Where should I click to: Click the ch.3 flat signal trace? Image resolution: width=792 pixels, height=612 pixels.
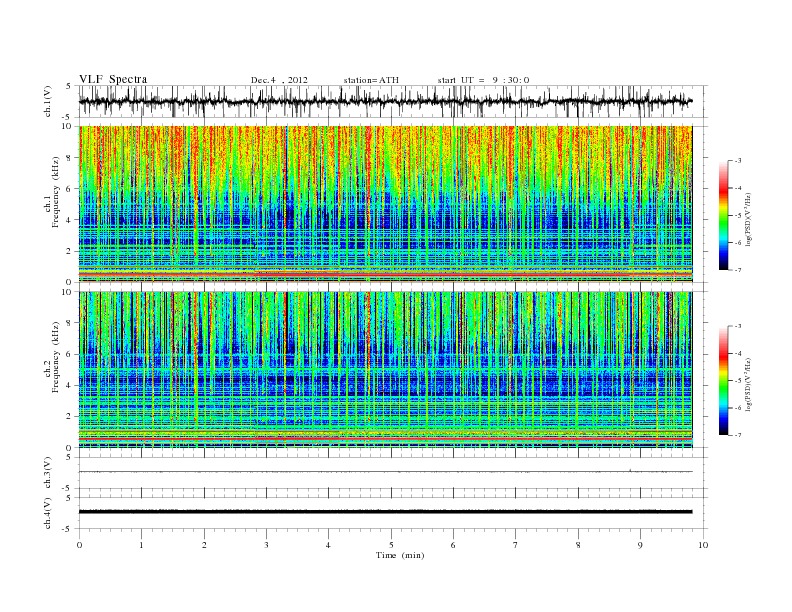(x=385, y=472)
